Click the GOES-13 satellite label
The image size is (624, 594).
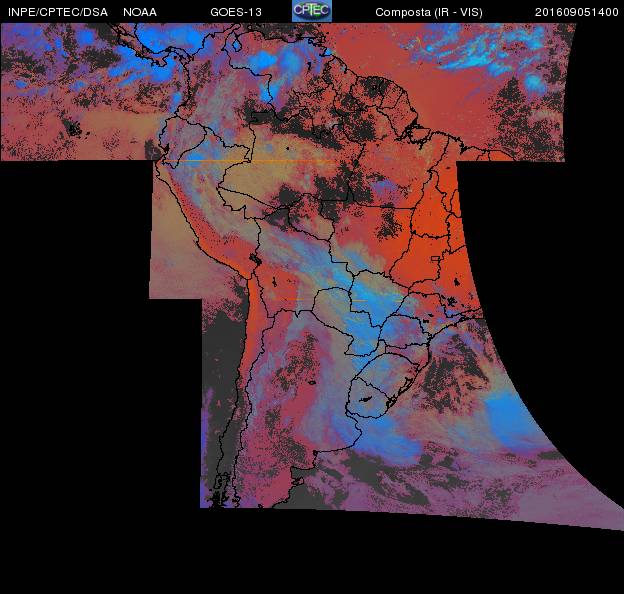pos(236,12)
